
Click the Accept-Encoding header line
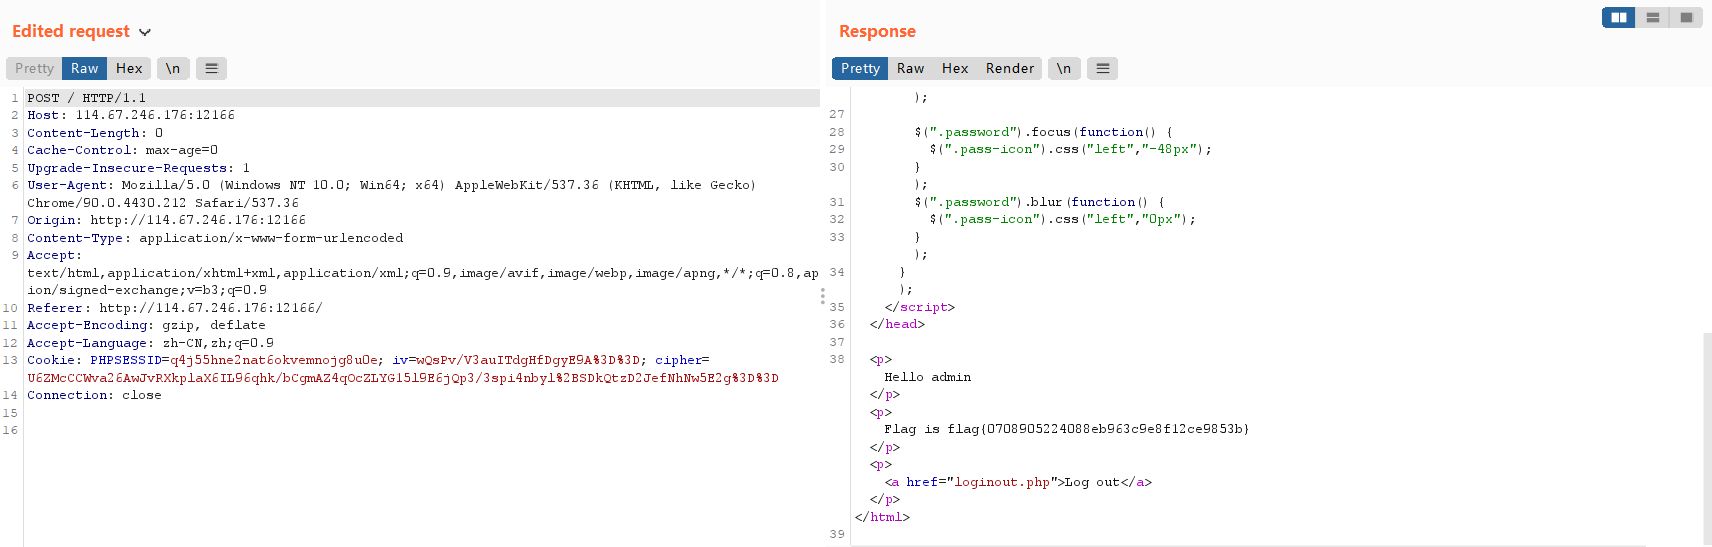146,325
